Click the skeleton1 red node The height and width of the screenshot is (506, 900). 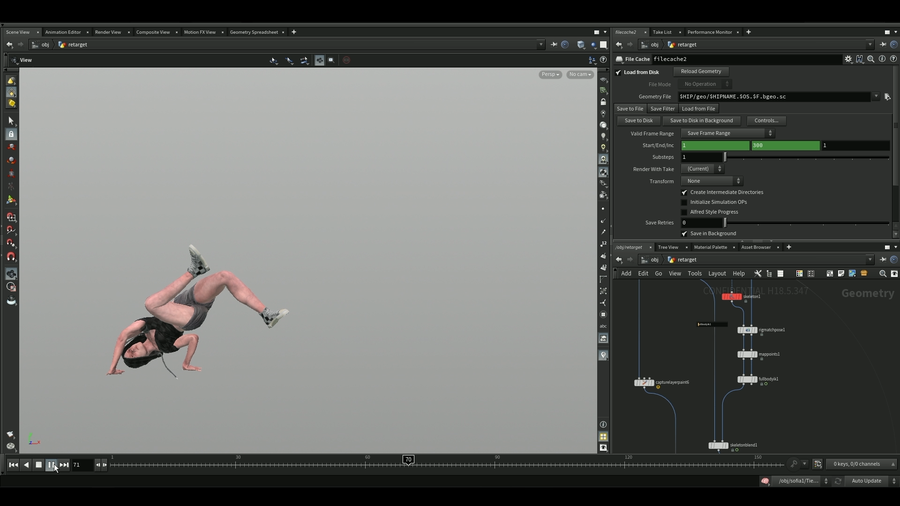731,297
